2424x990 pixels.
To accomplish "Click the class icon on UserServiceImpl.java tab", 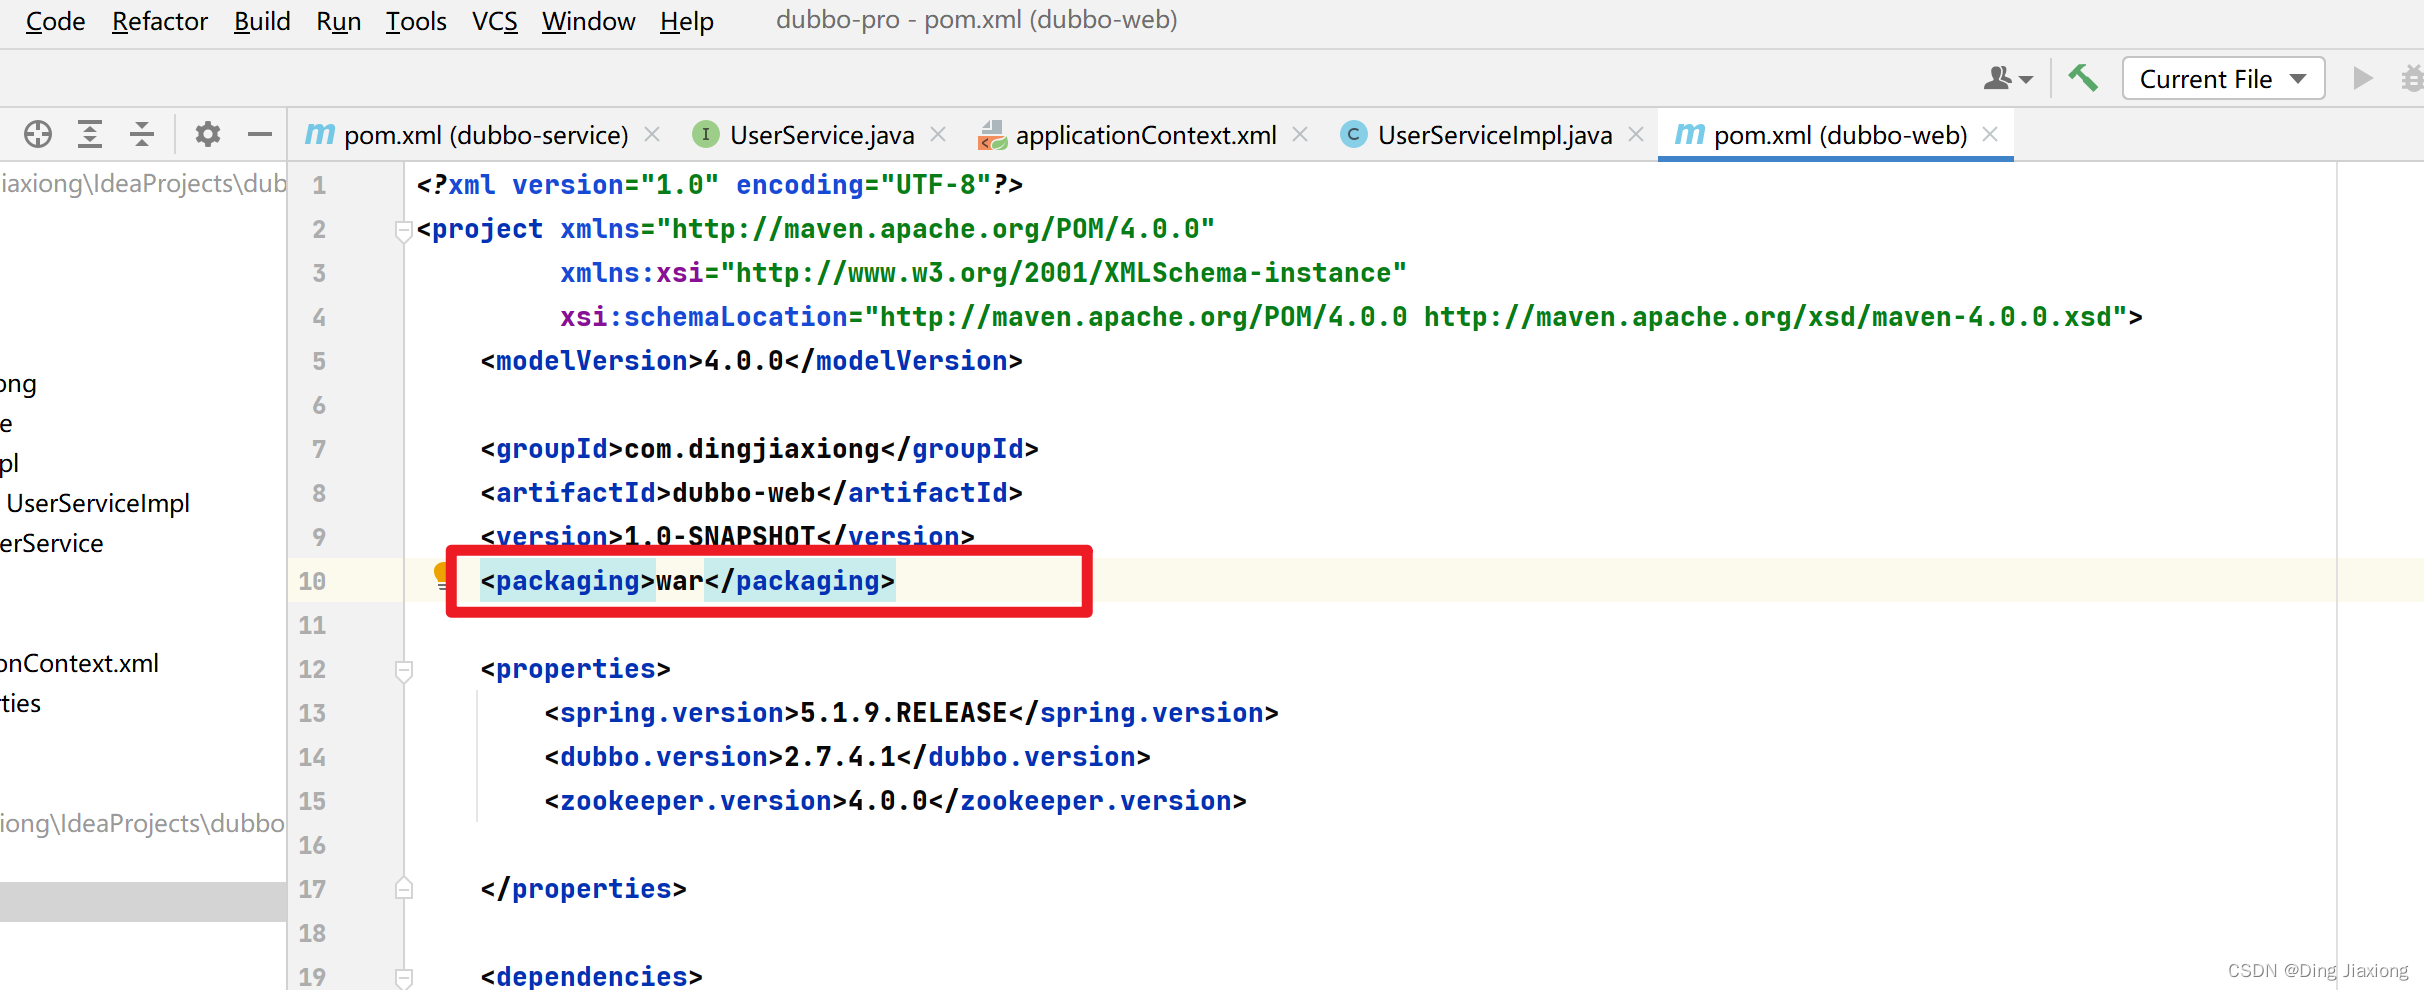I will 1354,134.
